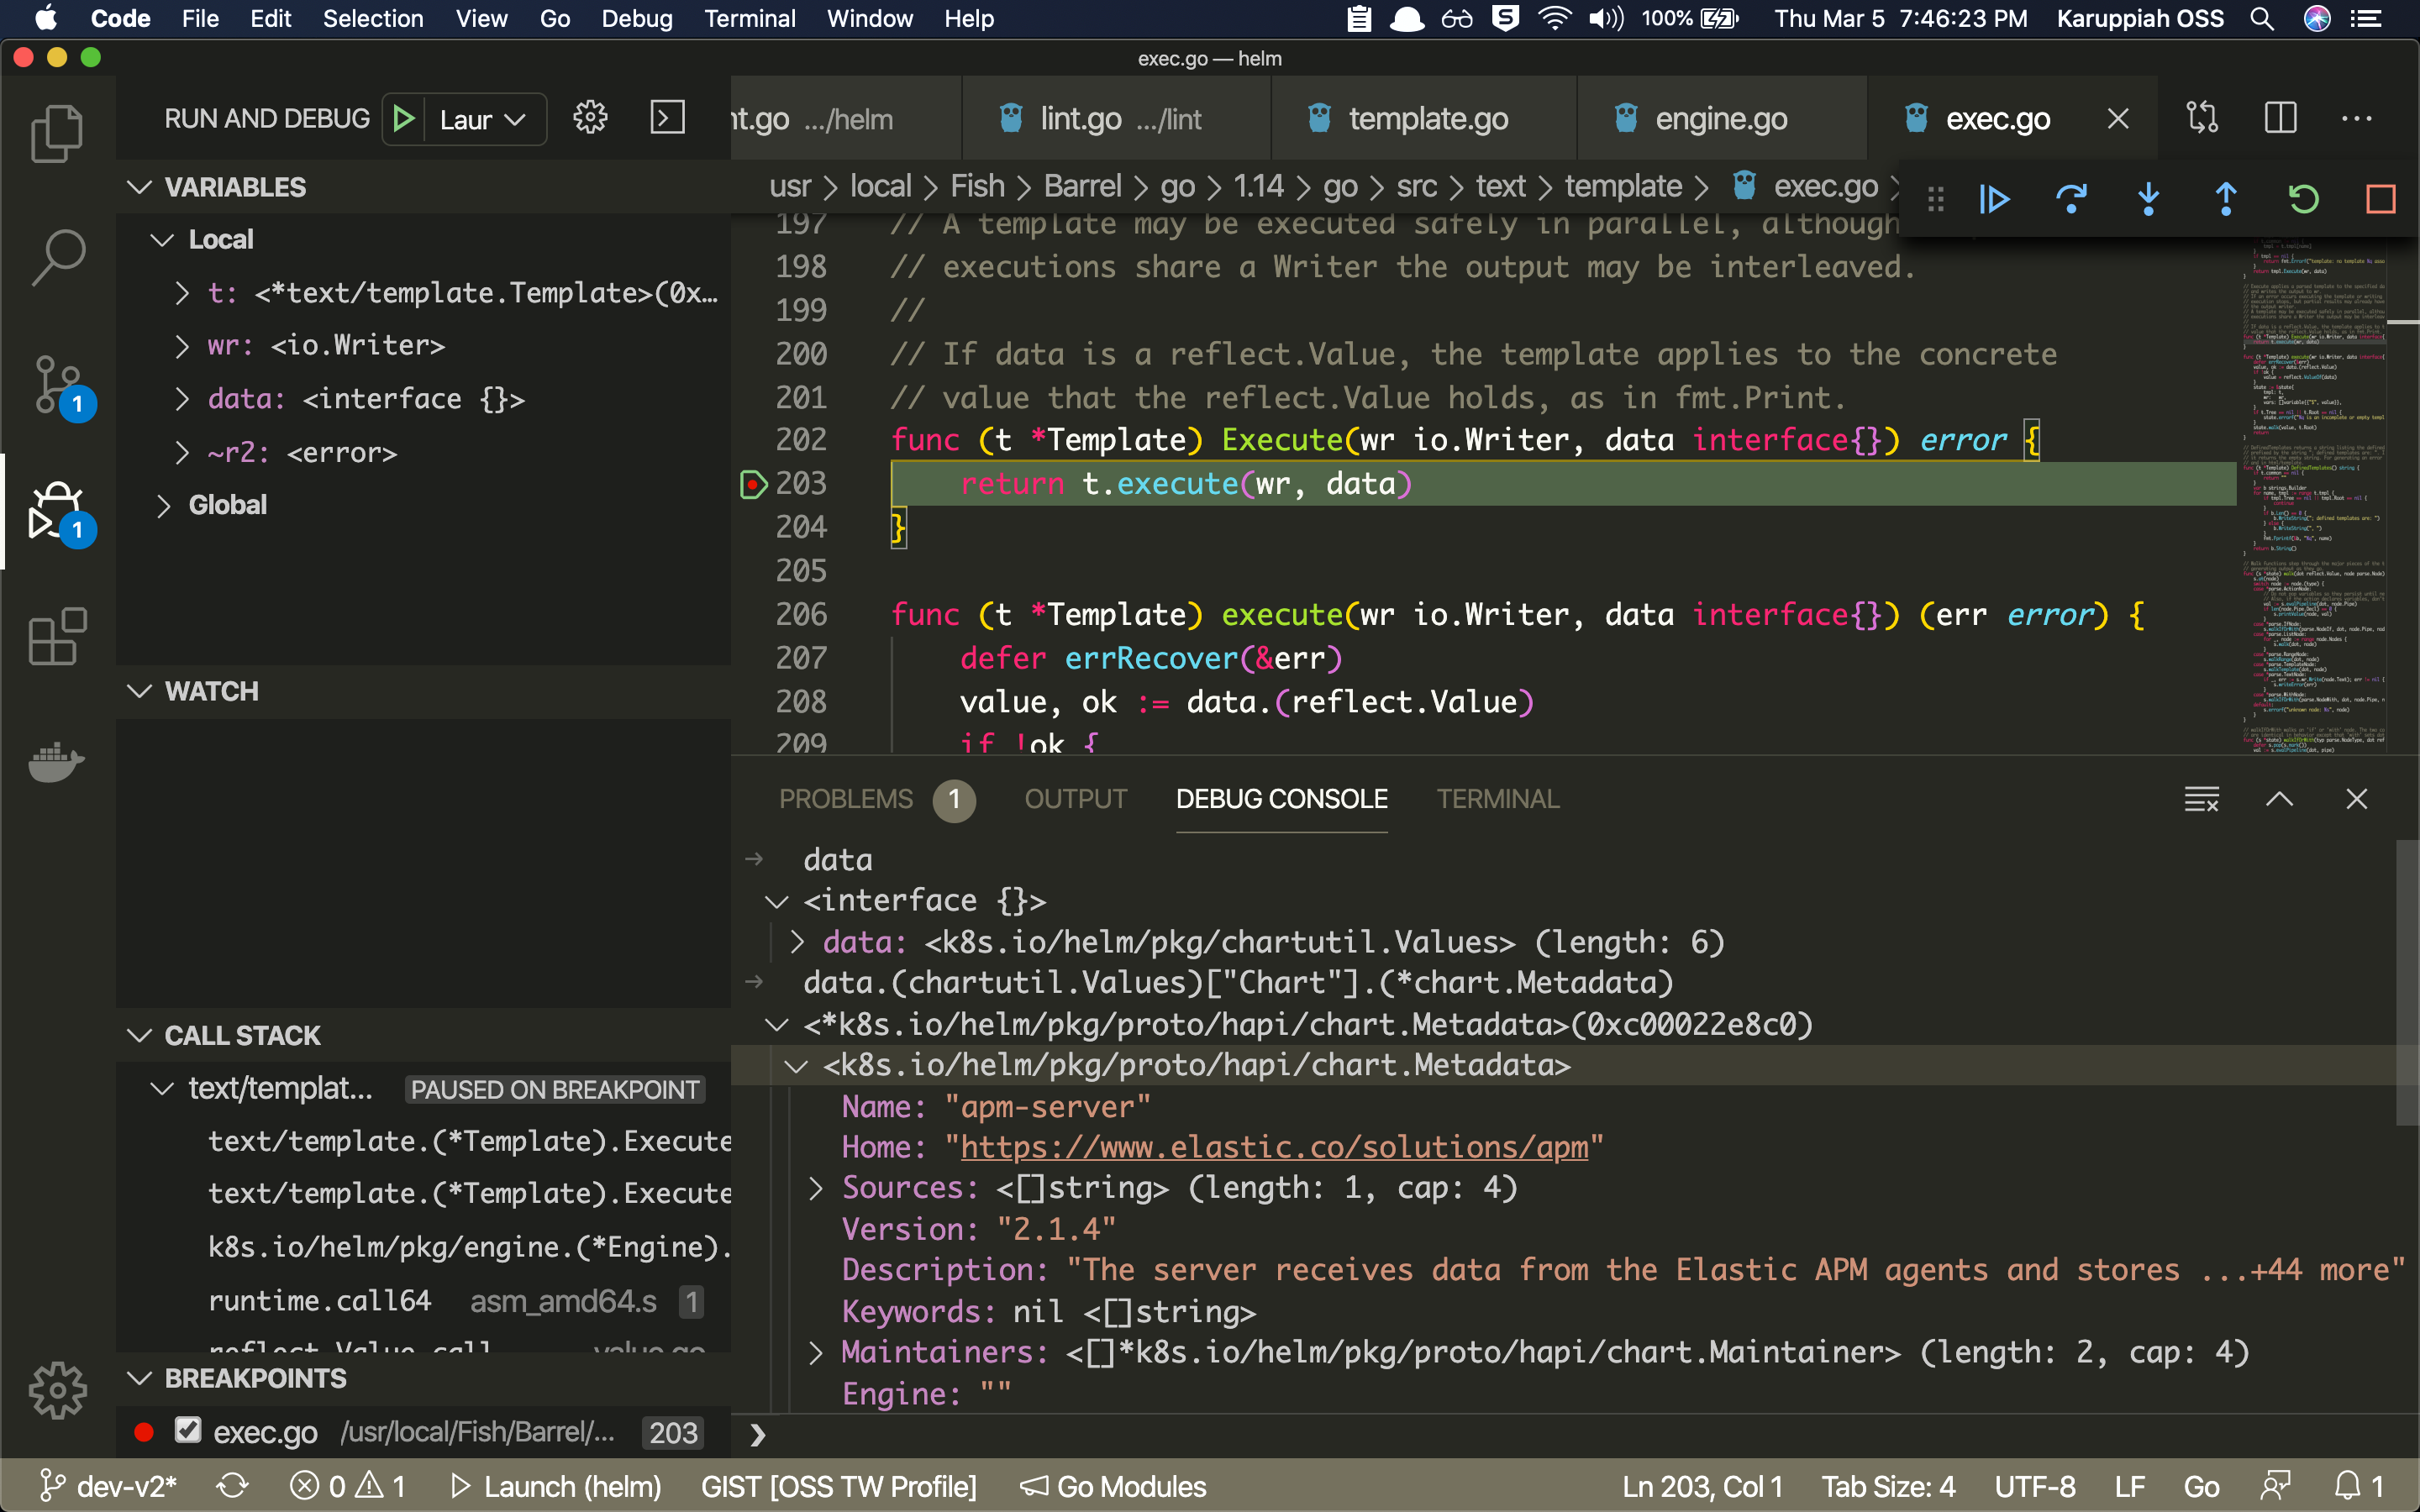This screenshot has width=2420, height=1512.
Task: Close the exec.go editor tab
Action: click(2117, 119)
